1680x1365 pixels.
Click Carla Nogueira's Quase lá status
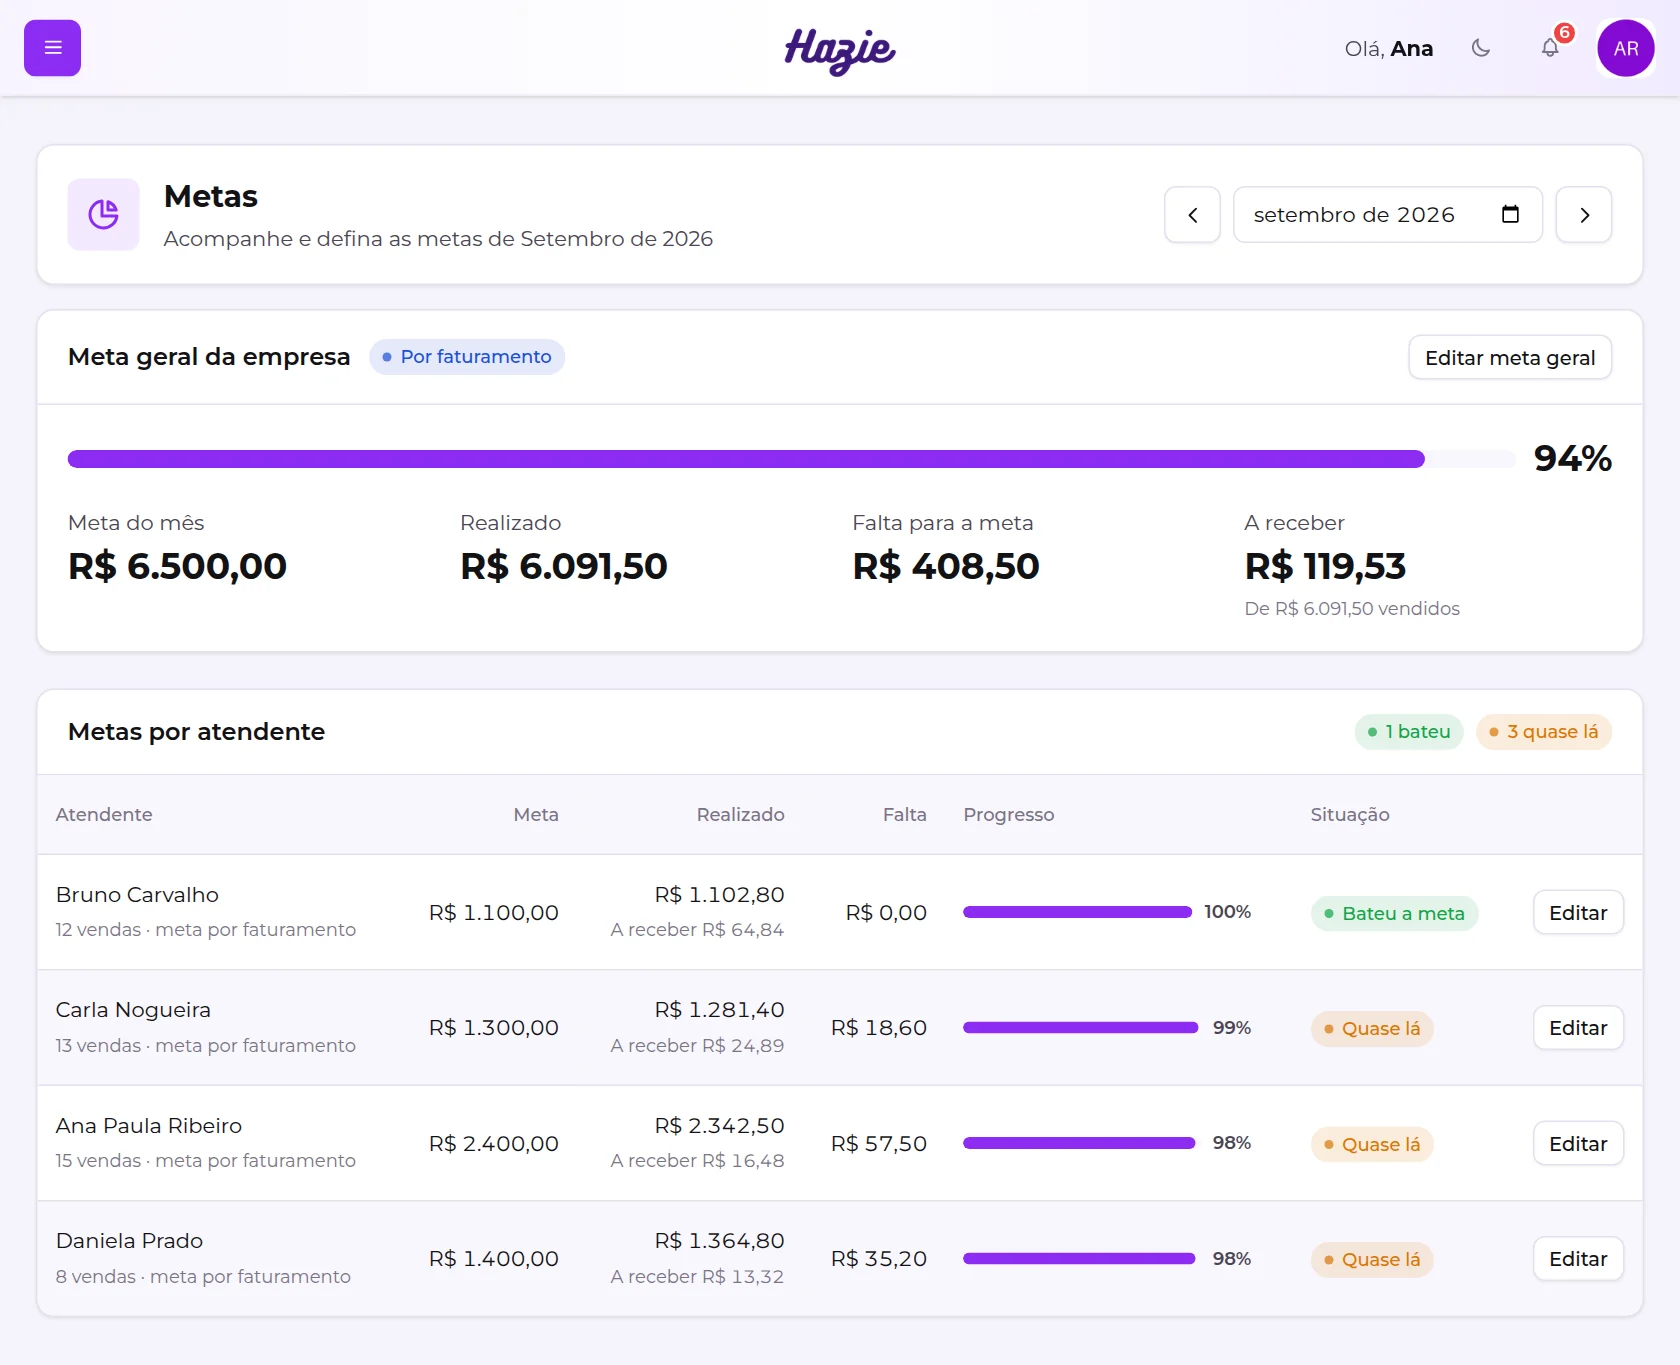click(1372, 1029)
